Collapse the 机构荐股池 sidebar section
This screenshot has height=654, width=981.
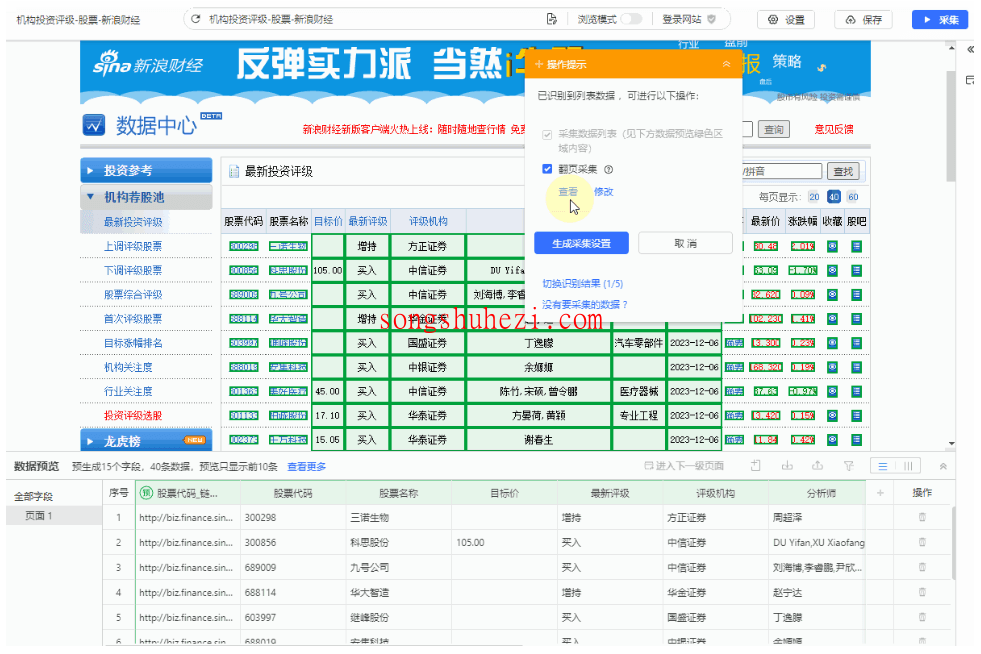pyautogui.click(x=146, y=197)
